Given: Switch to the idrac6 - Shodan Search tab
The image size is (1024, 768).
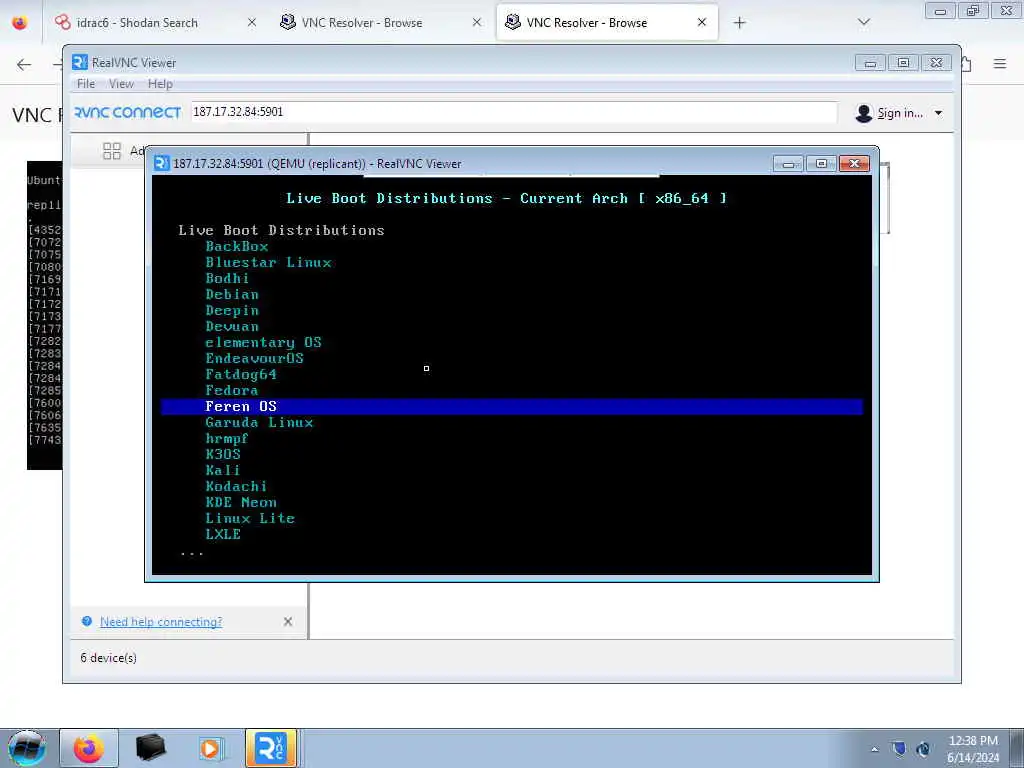Looking at the screenshot, I should click(x=136, y=22).
